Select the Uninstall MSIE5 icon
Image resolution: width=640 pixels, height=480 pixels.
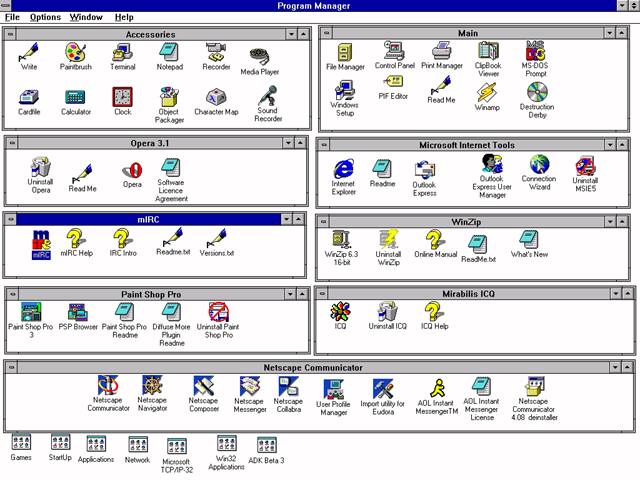(585, 165)
